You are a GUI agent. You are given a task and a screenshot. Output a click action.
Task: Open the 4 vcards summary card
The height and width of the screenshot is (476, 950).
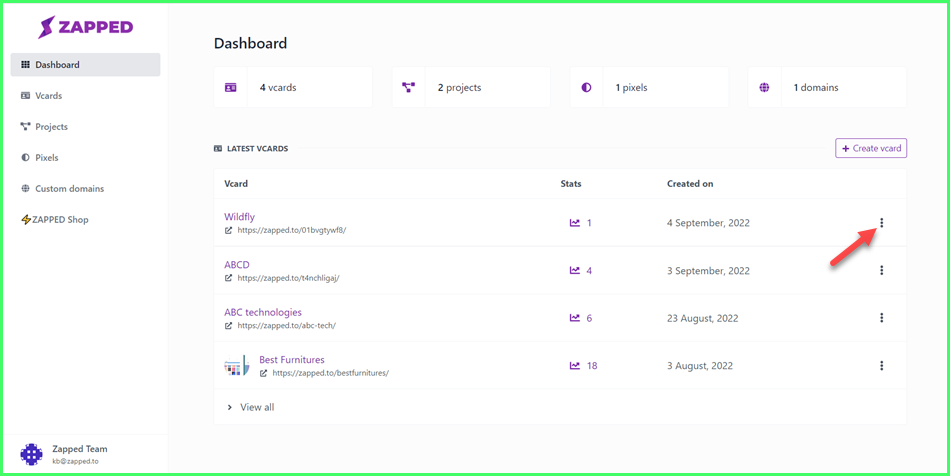(293, 87)
